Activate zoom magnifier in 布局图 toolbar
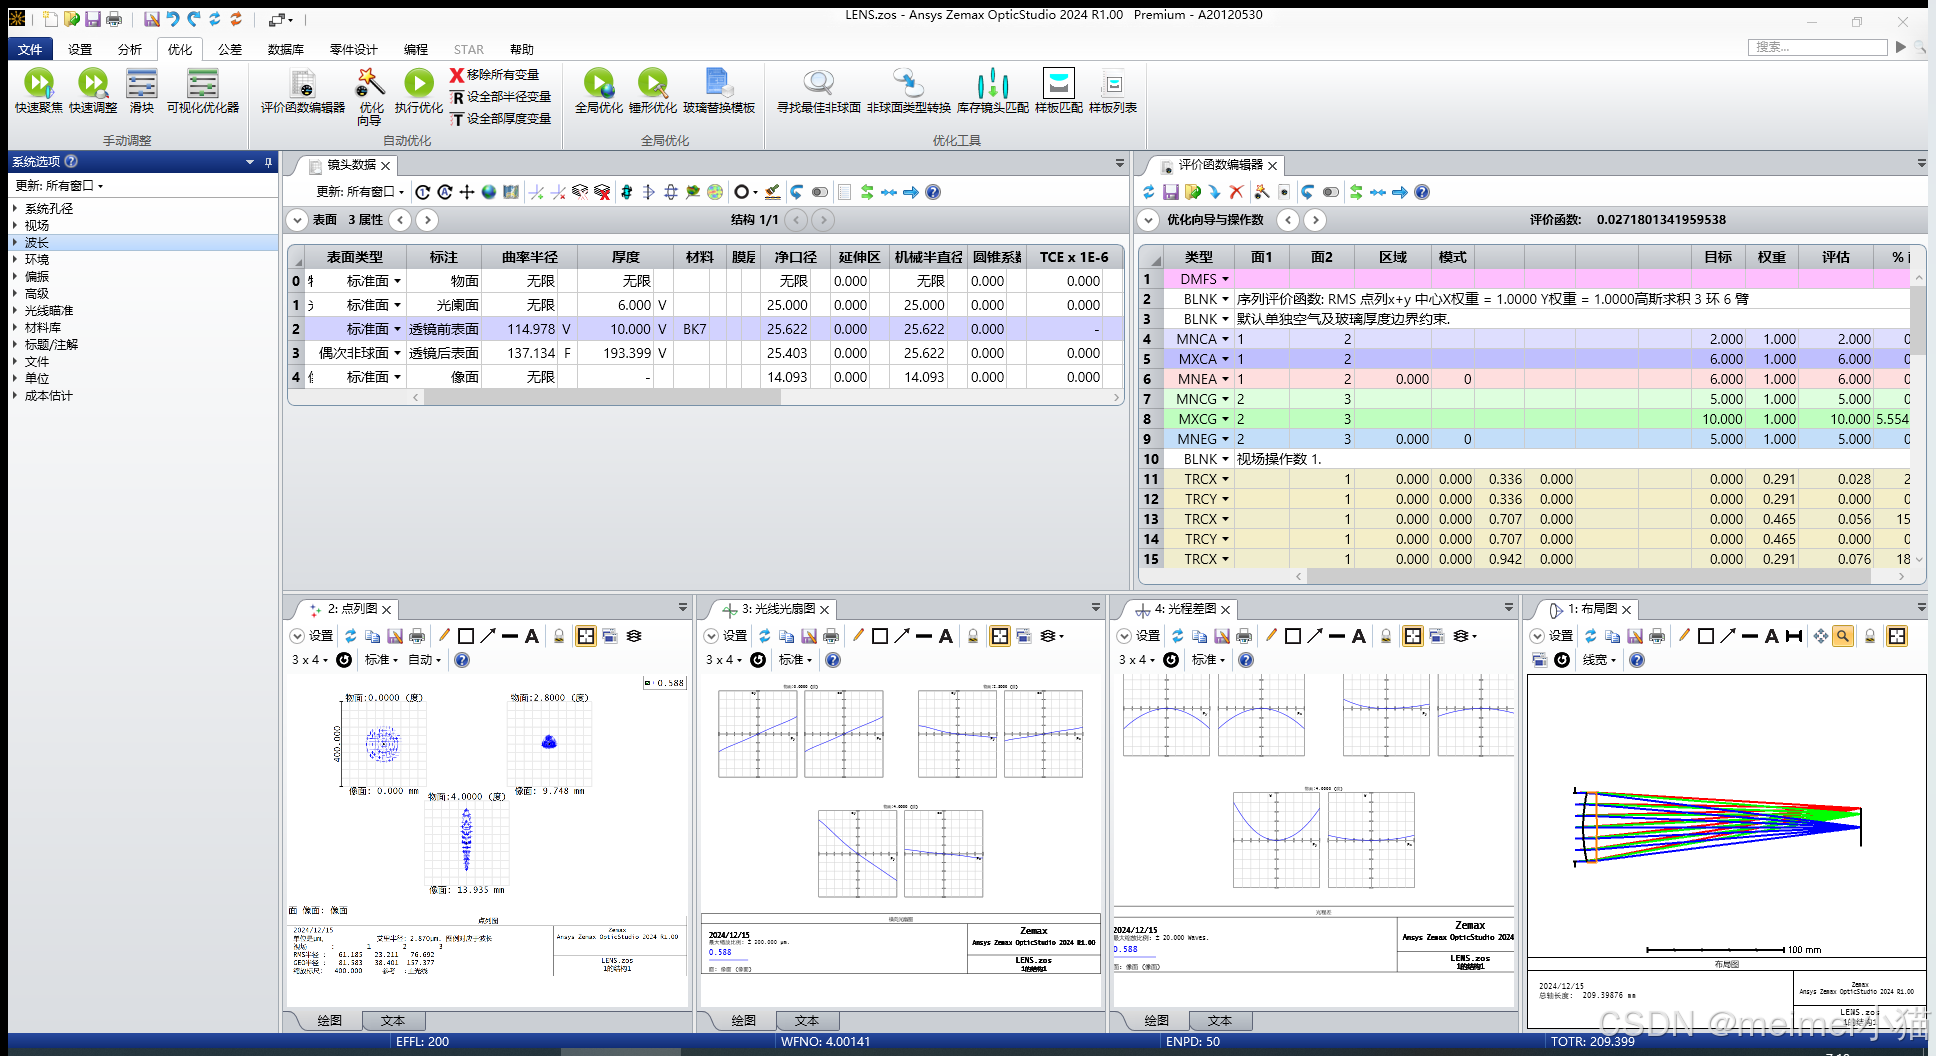The image size is (1936, 1056). (1843, 636)
